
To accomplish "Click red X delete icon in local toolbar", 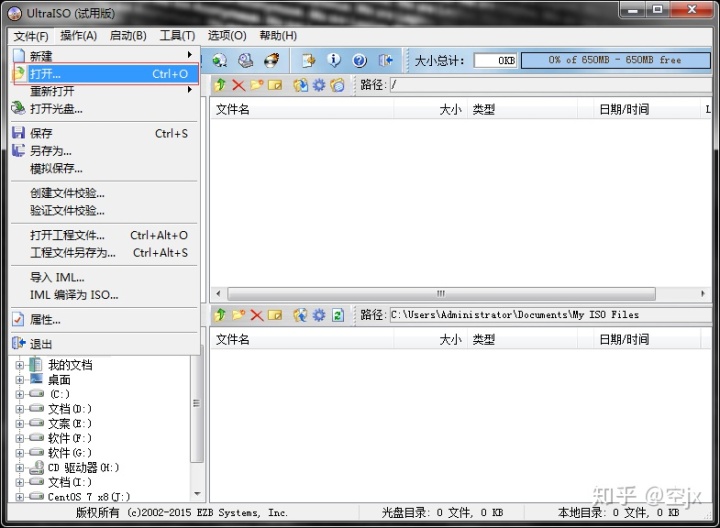I will (x=257, y=315).
